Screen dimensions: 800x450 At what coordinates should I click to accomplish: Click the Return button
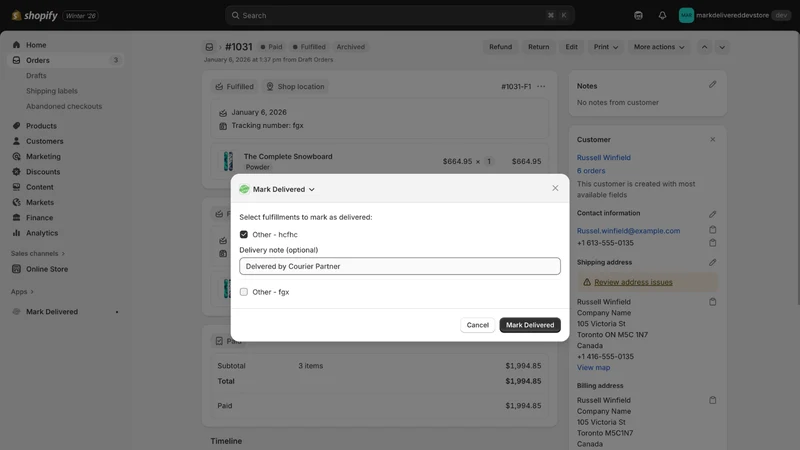pyautogui.click(x=538, y=47)
